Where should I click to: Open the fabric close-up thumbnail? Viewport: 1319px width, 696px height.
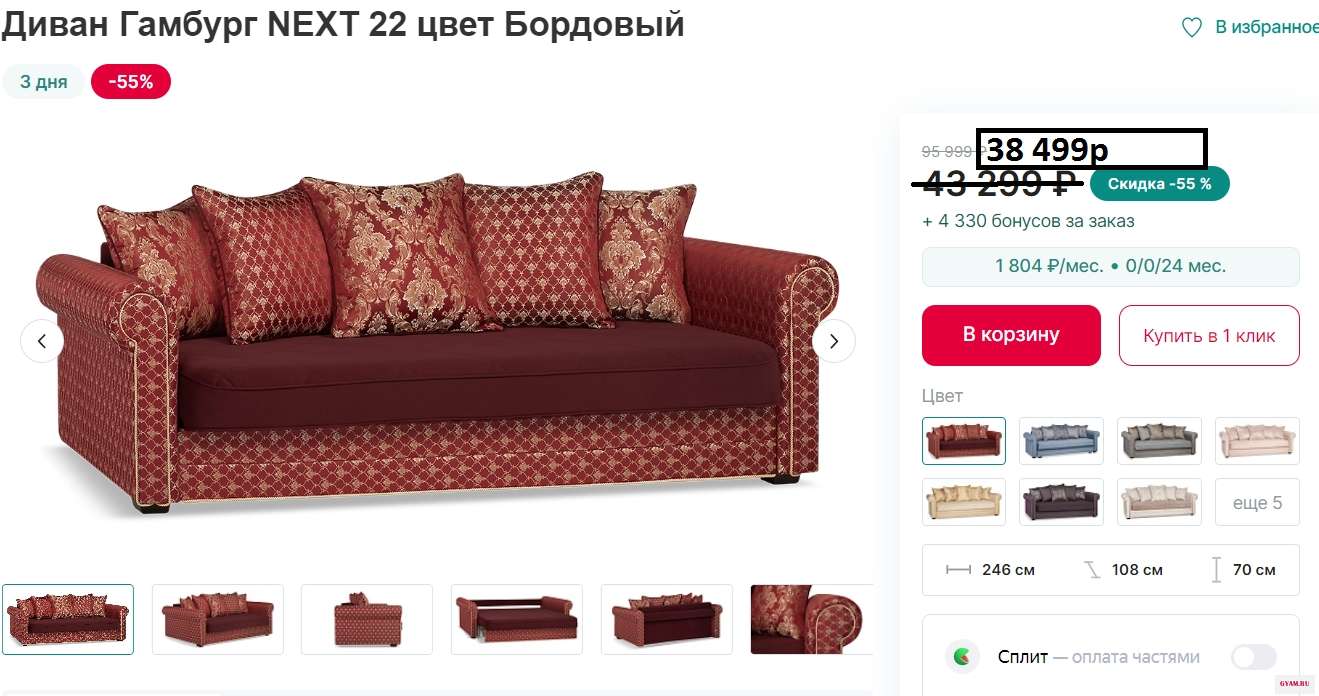pyautogui.click(x=811, y=619)
